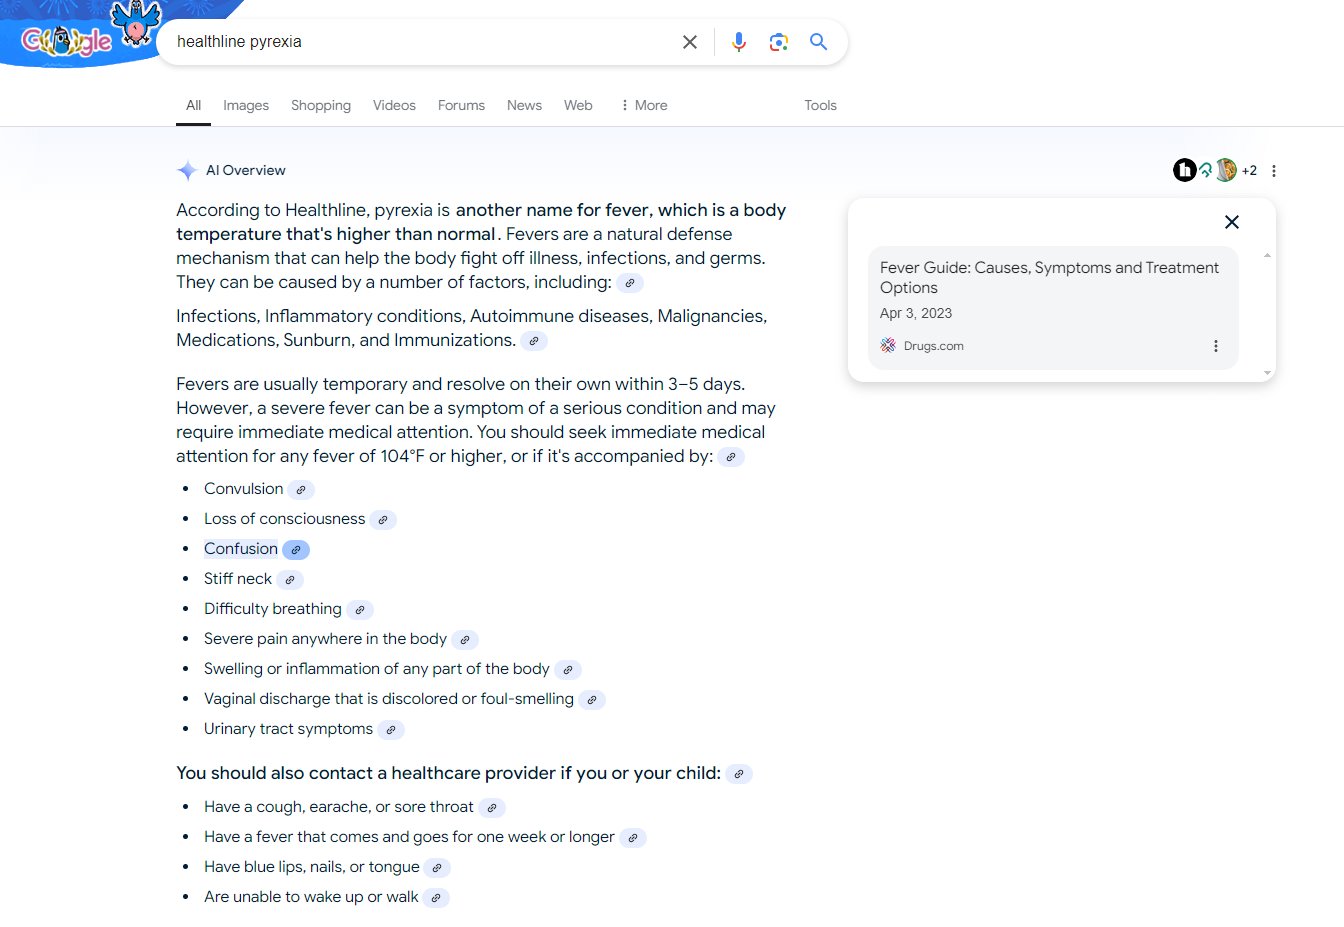
Task: Expand the More search categories menu
Action: [642, 105]
